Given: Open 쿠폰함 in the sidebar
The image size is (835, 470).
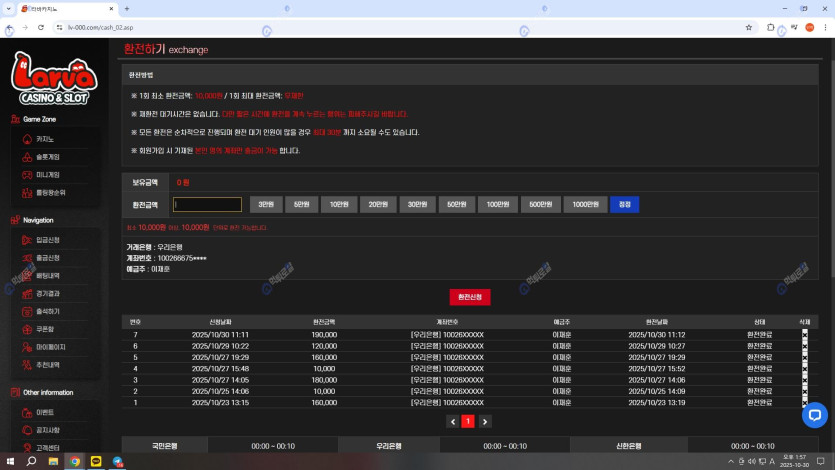Looking at the screenshot, I should coord(45,329).
